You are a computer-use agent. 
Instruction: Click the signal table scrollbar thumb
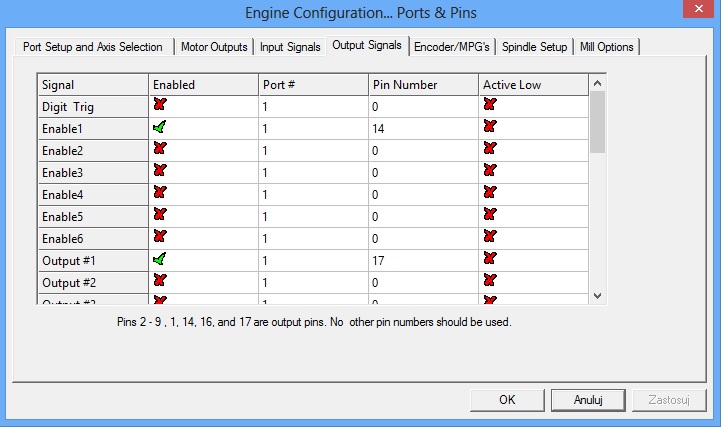(597, 122)
